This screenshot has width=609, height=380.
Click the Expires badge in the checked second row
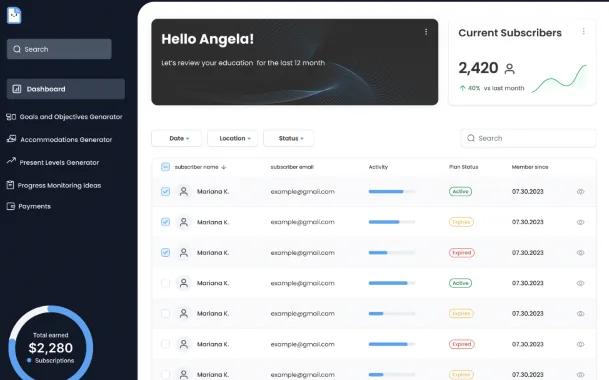[x=461, y=222]
